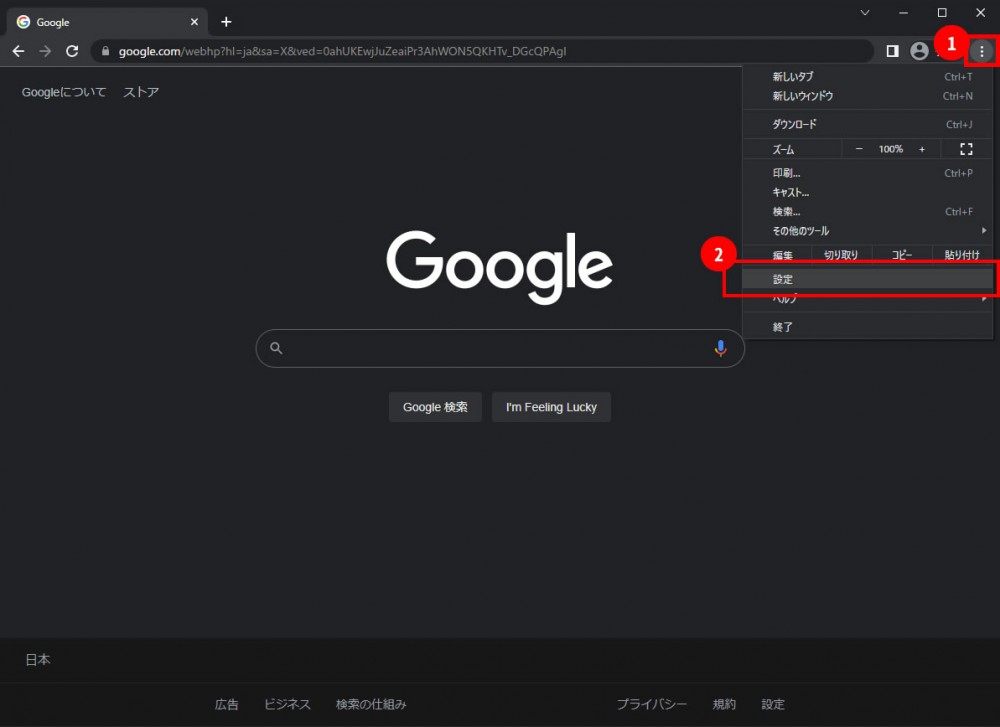Open 設定 in the page footer
The height and width of the screenshot is (727, 1000).
(x=772, y=705)
